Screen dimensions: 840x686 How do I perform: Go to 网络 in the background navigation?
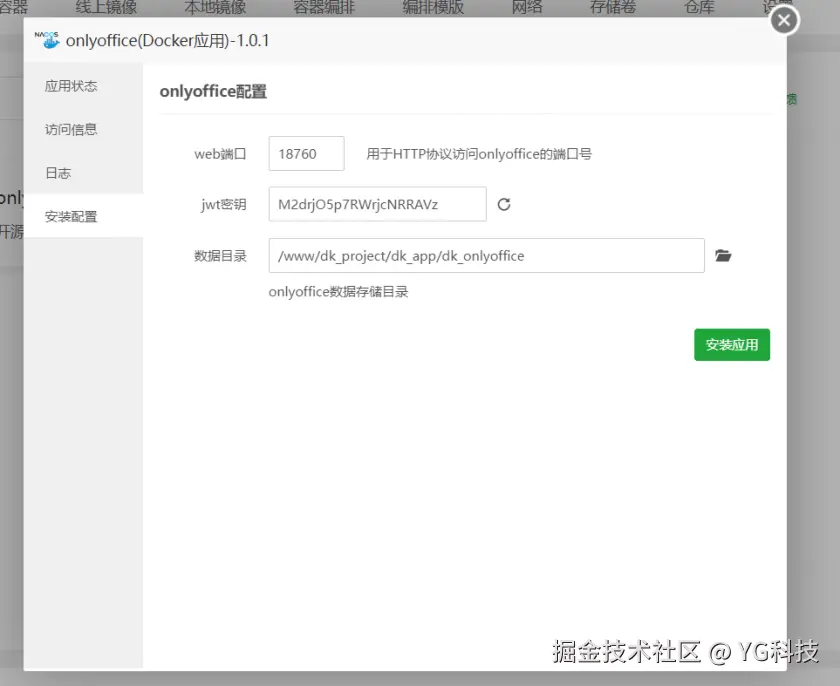click(x=527, y=7)
